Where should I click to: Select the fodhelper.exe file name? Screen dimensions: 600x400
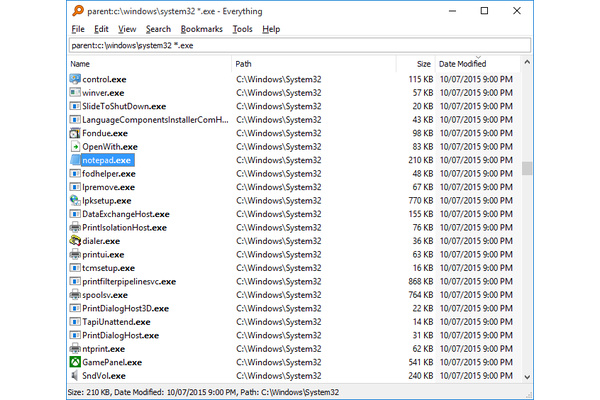pos(109,173)
